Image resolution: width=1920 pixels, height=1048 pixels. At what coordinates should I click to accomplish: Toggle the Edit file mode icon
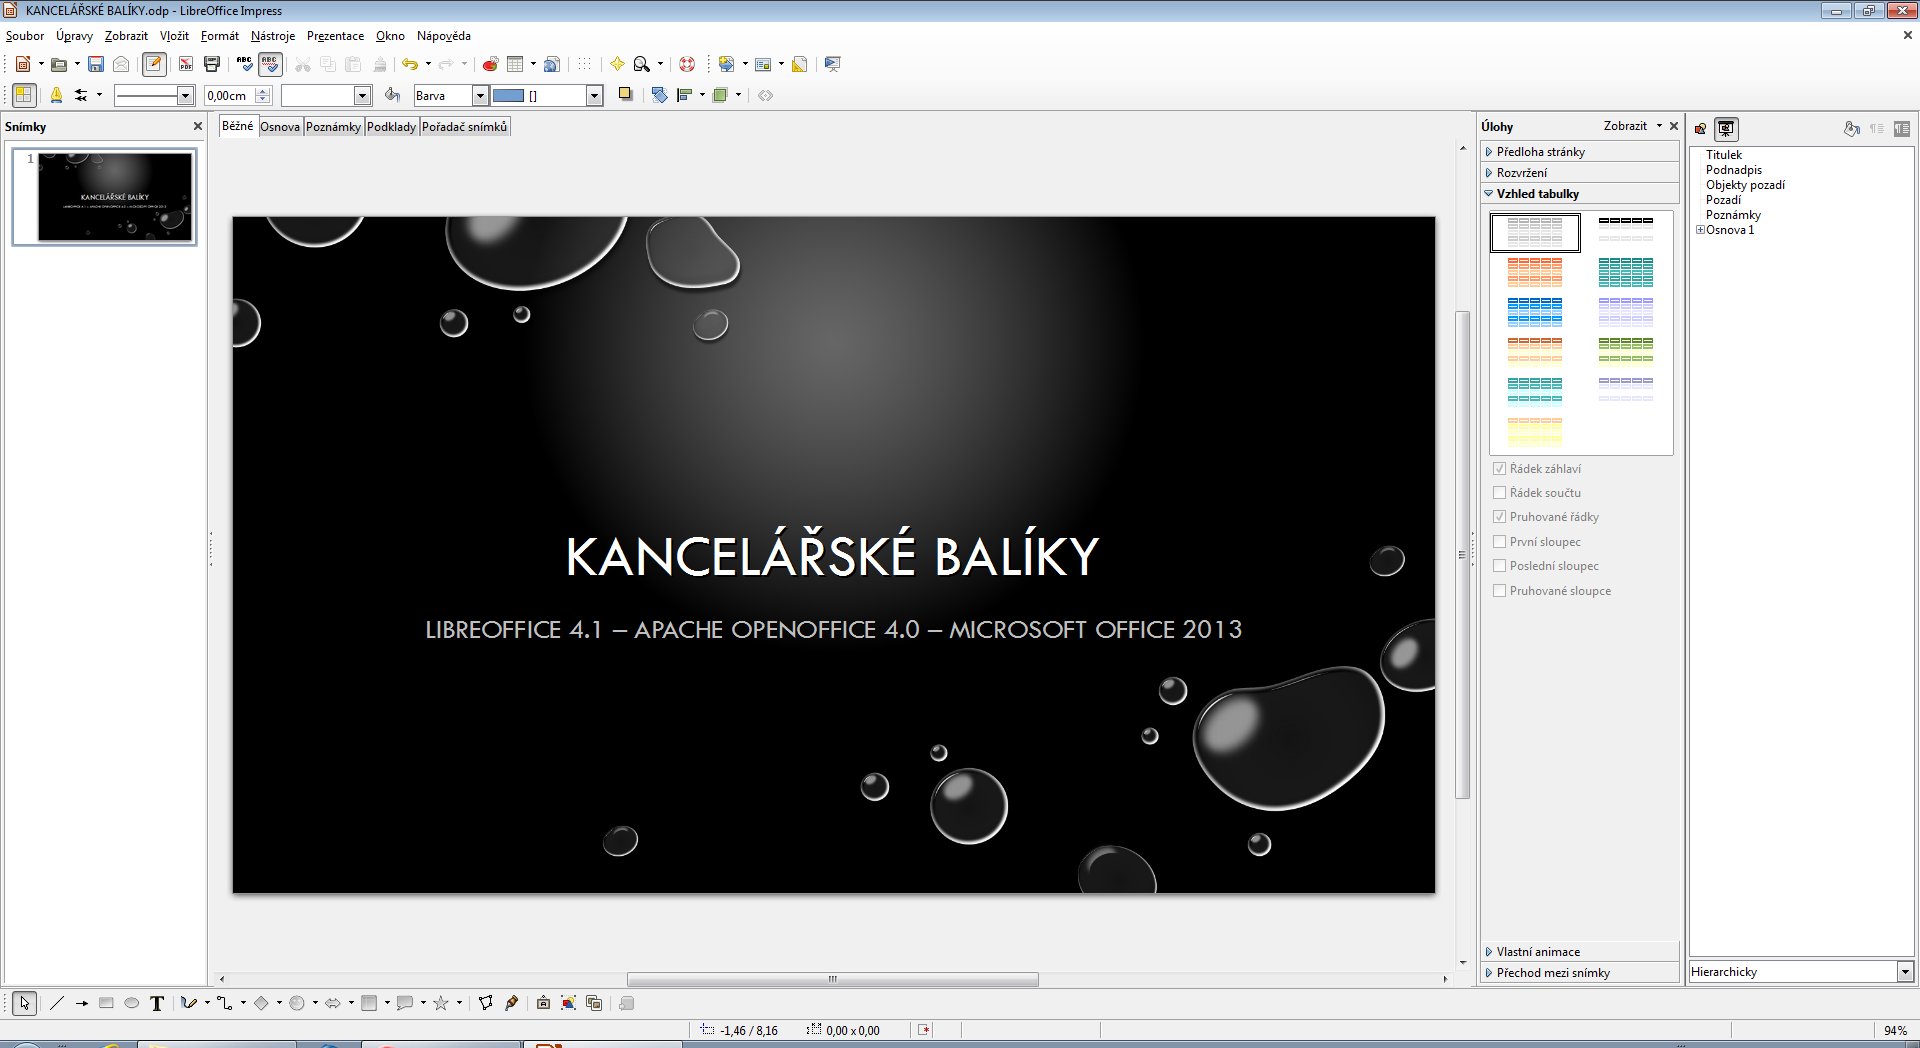point(154,64)
